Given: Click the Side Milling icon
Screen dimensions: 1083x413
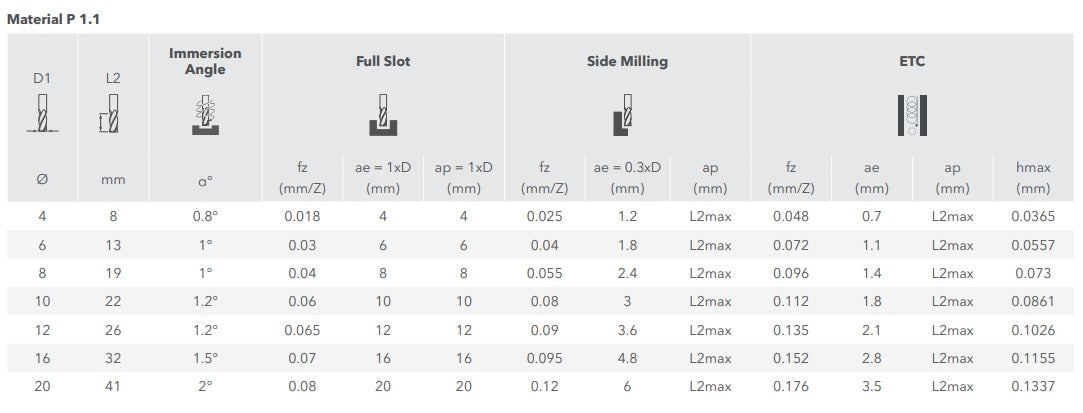Looking at the screenshot, I should [624, 115].
